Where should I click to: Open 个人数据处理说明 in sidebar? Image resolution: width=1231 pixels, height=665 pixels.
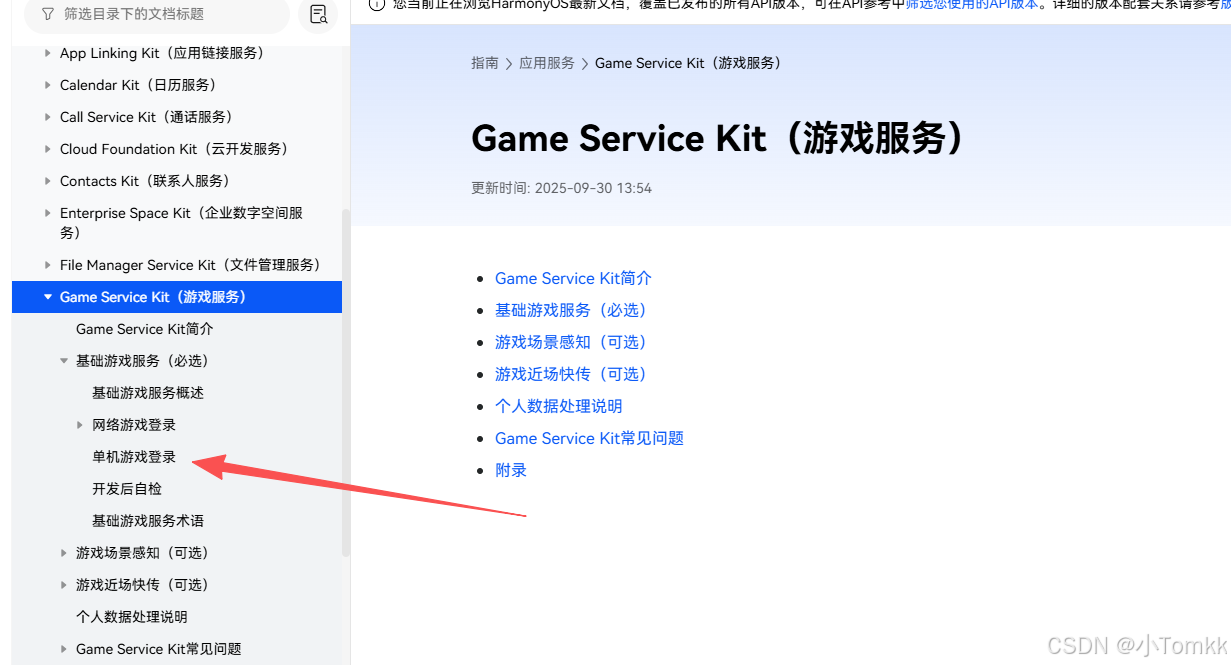(x=132, y=617)
